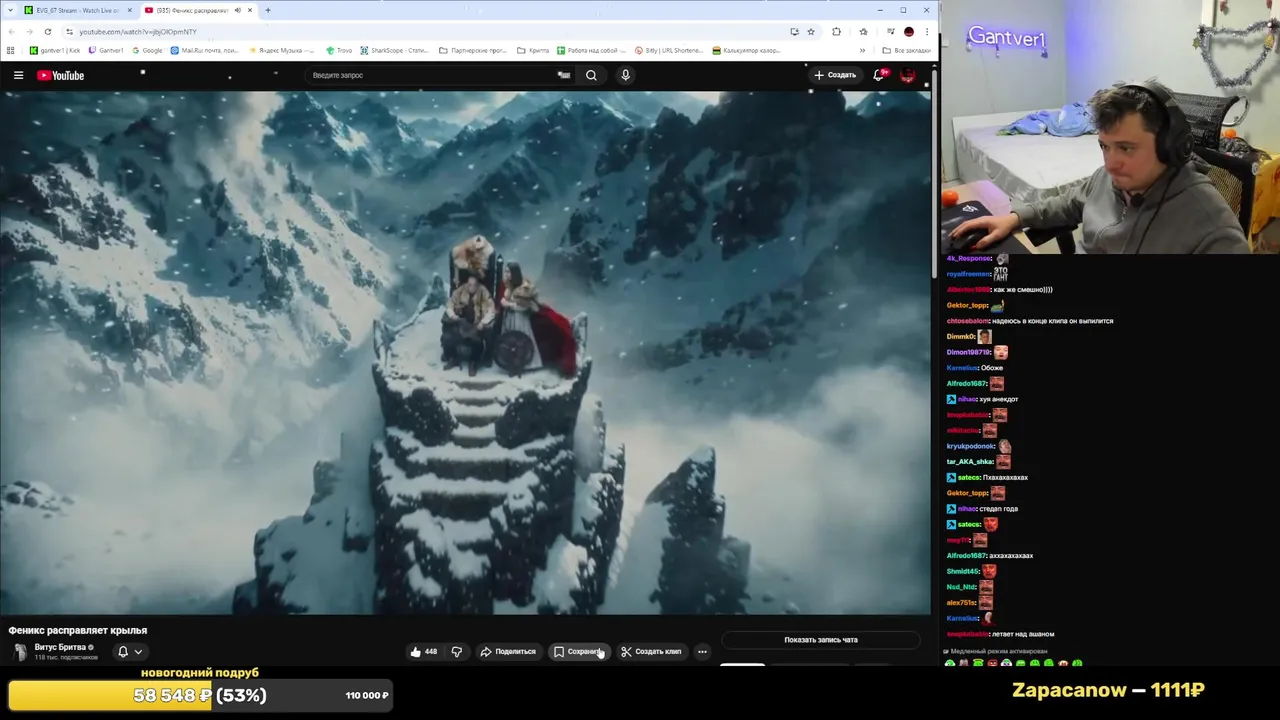
Task: Open the Trovo bookmark
Action: [339, 50]
